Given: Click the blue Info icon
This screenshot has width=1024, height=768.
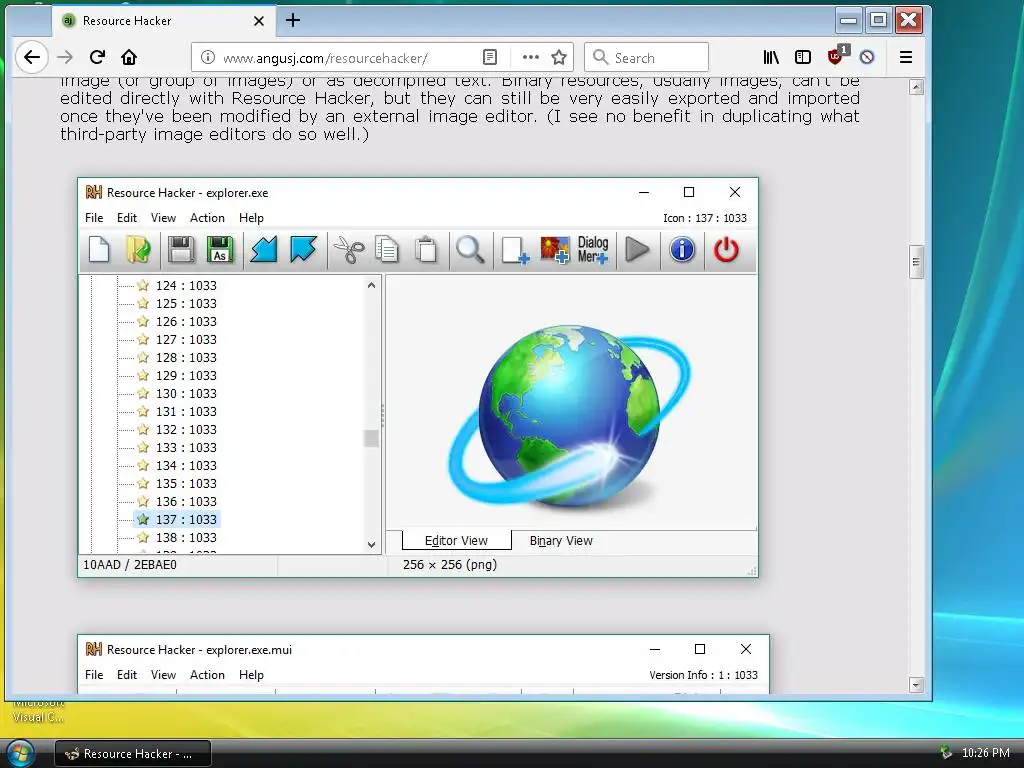Looking at the screenshot, I should click(x=682, y=250).
